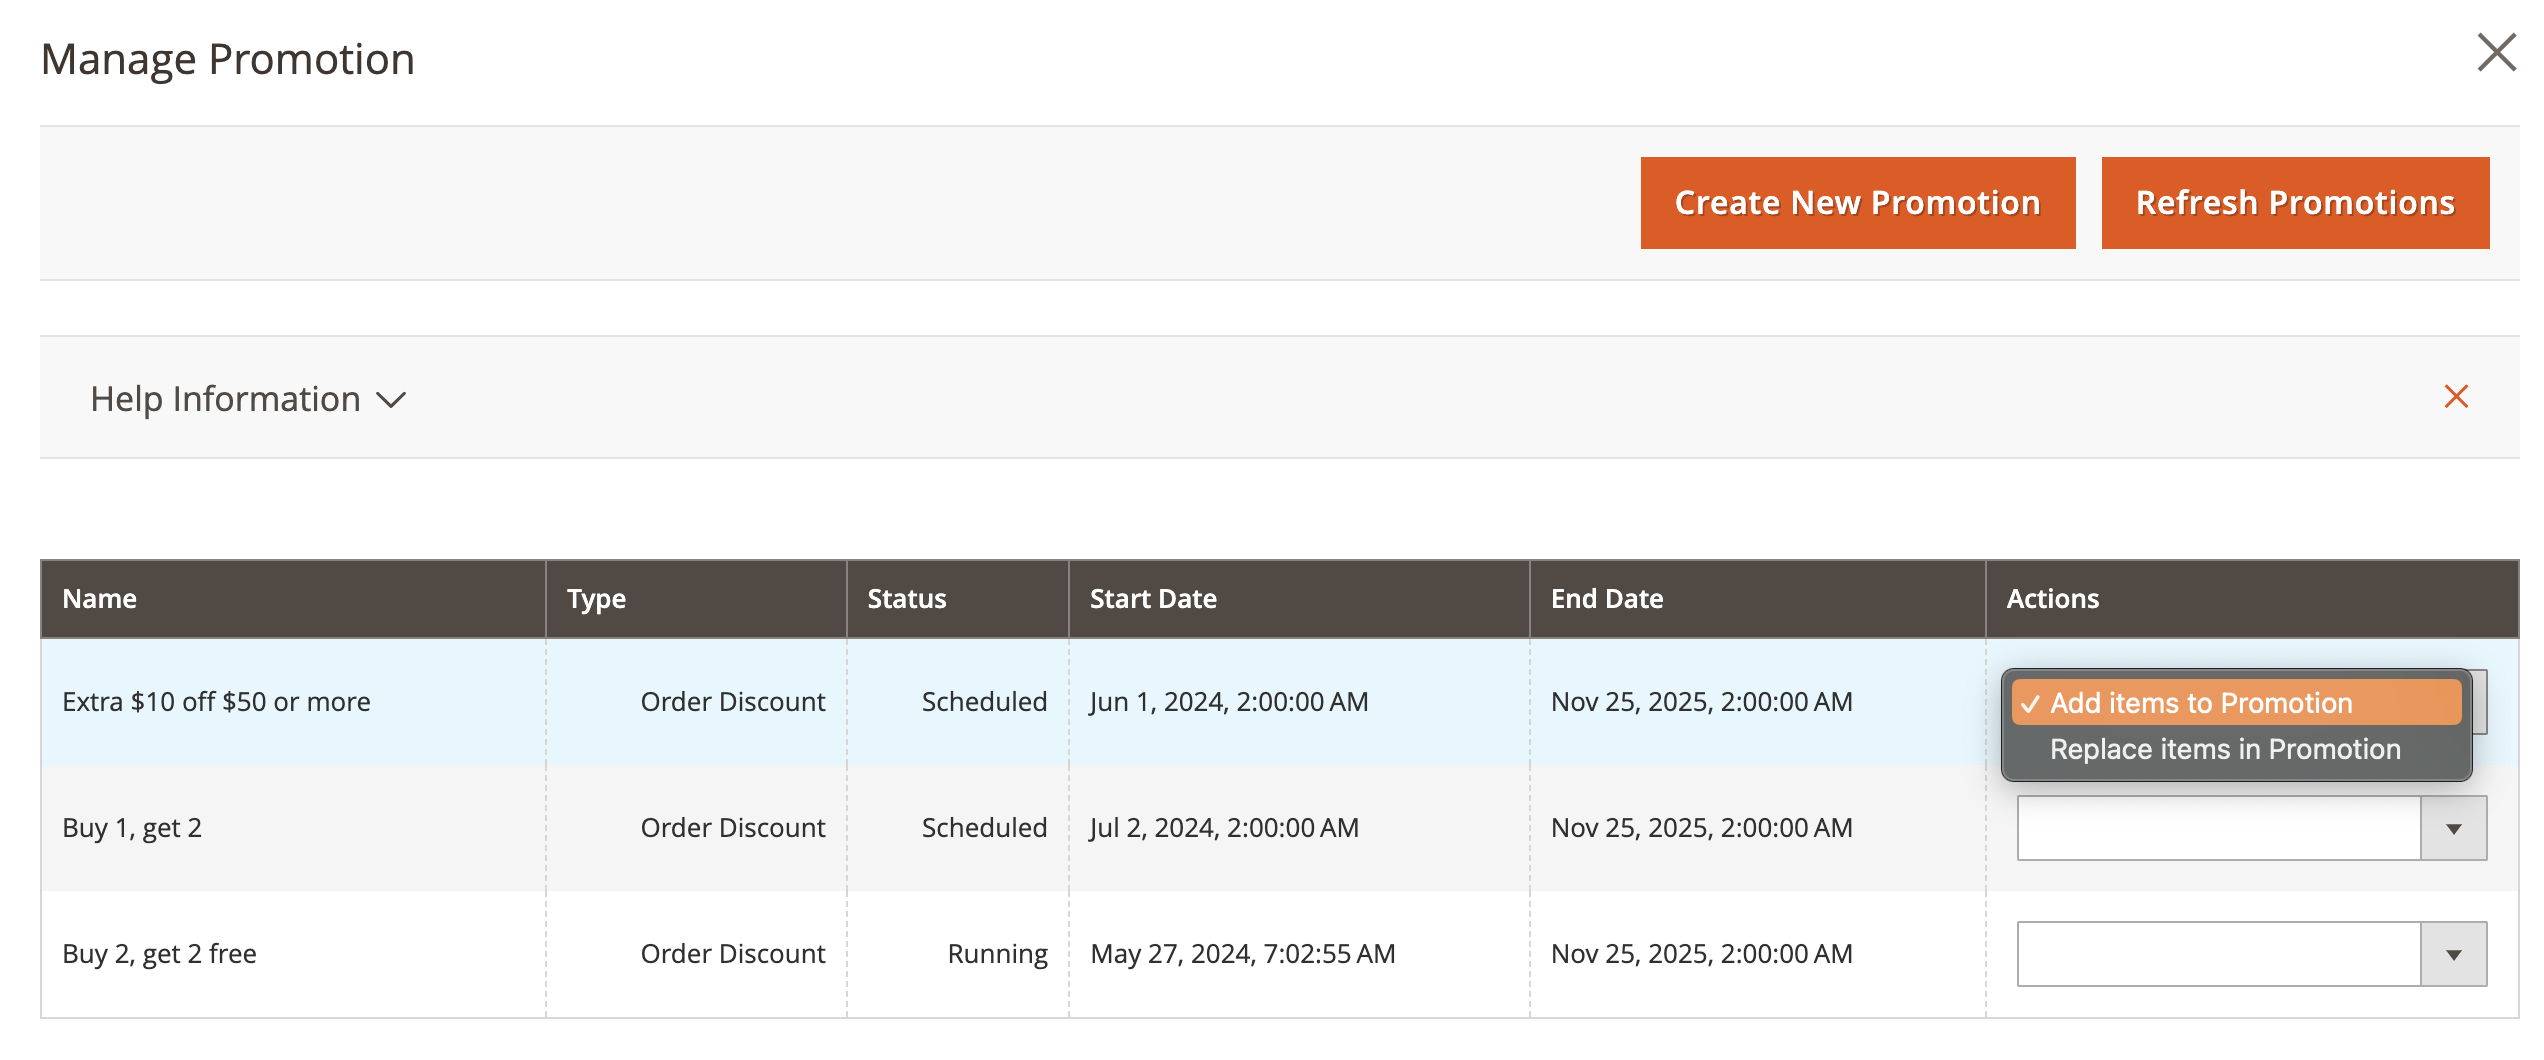Viewport: 2544px width, 1060px height.
Task: Open the Actions dropdown for Buy 1, get 2
Action: pyautogui.click(x=2251, y=828)
